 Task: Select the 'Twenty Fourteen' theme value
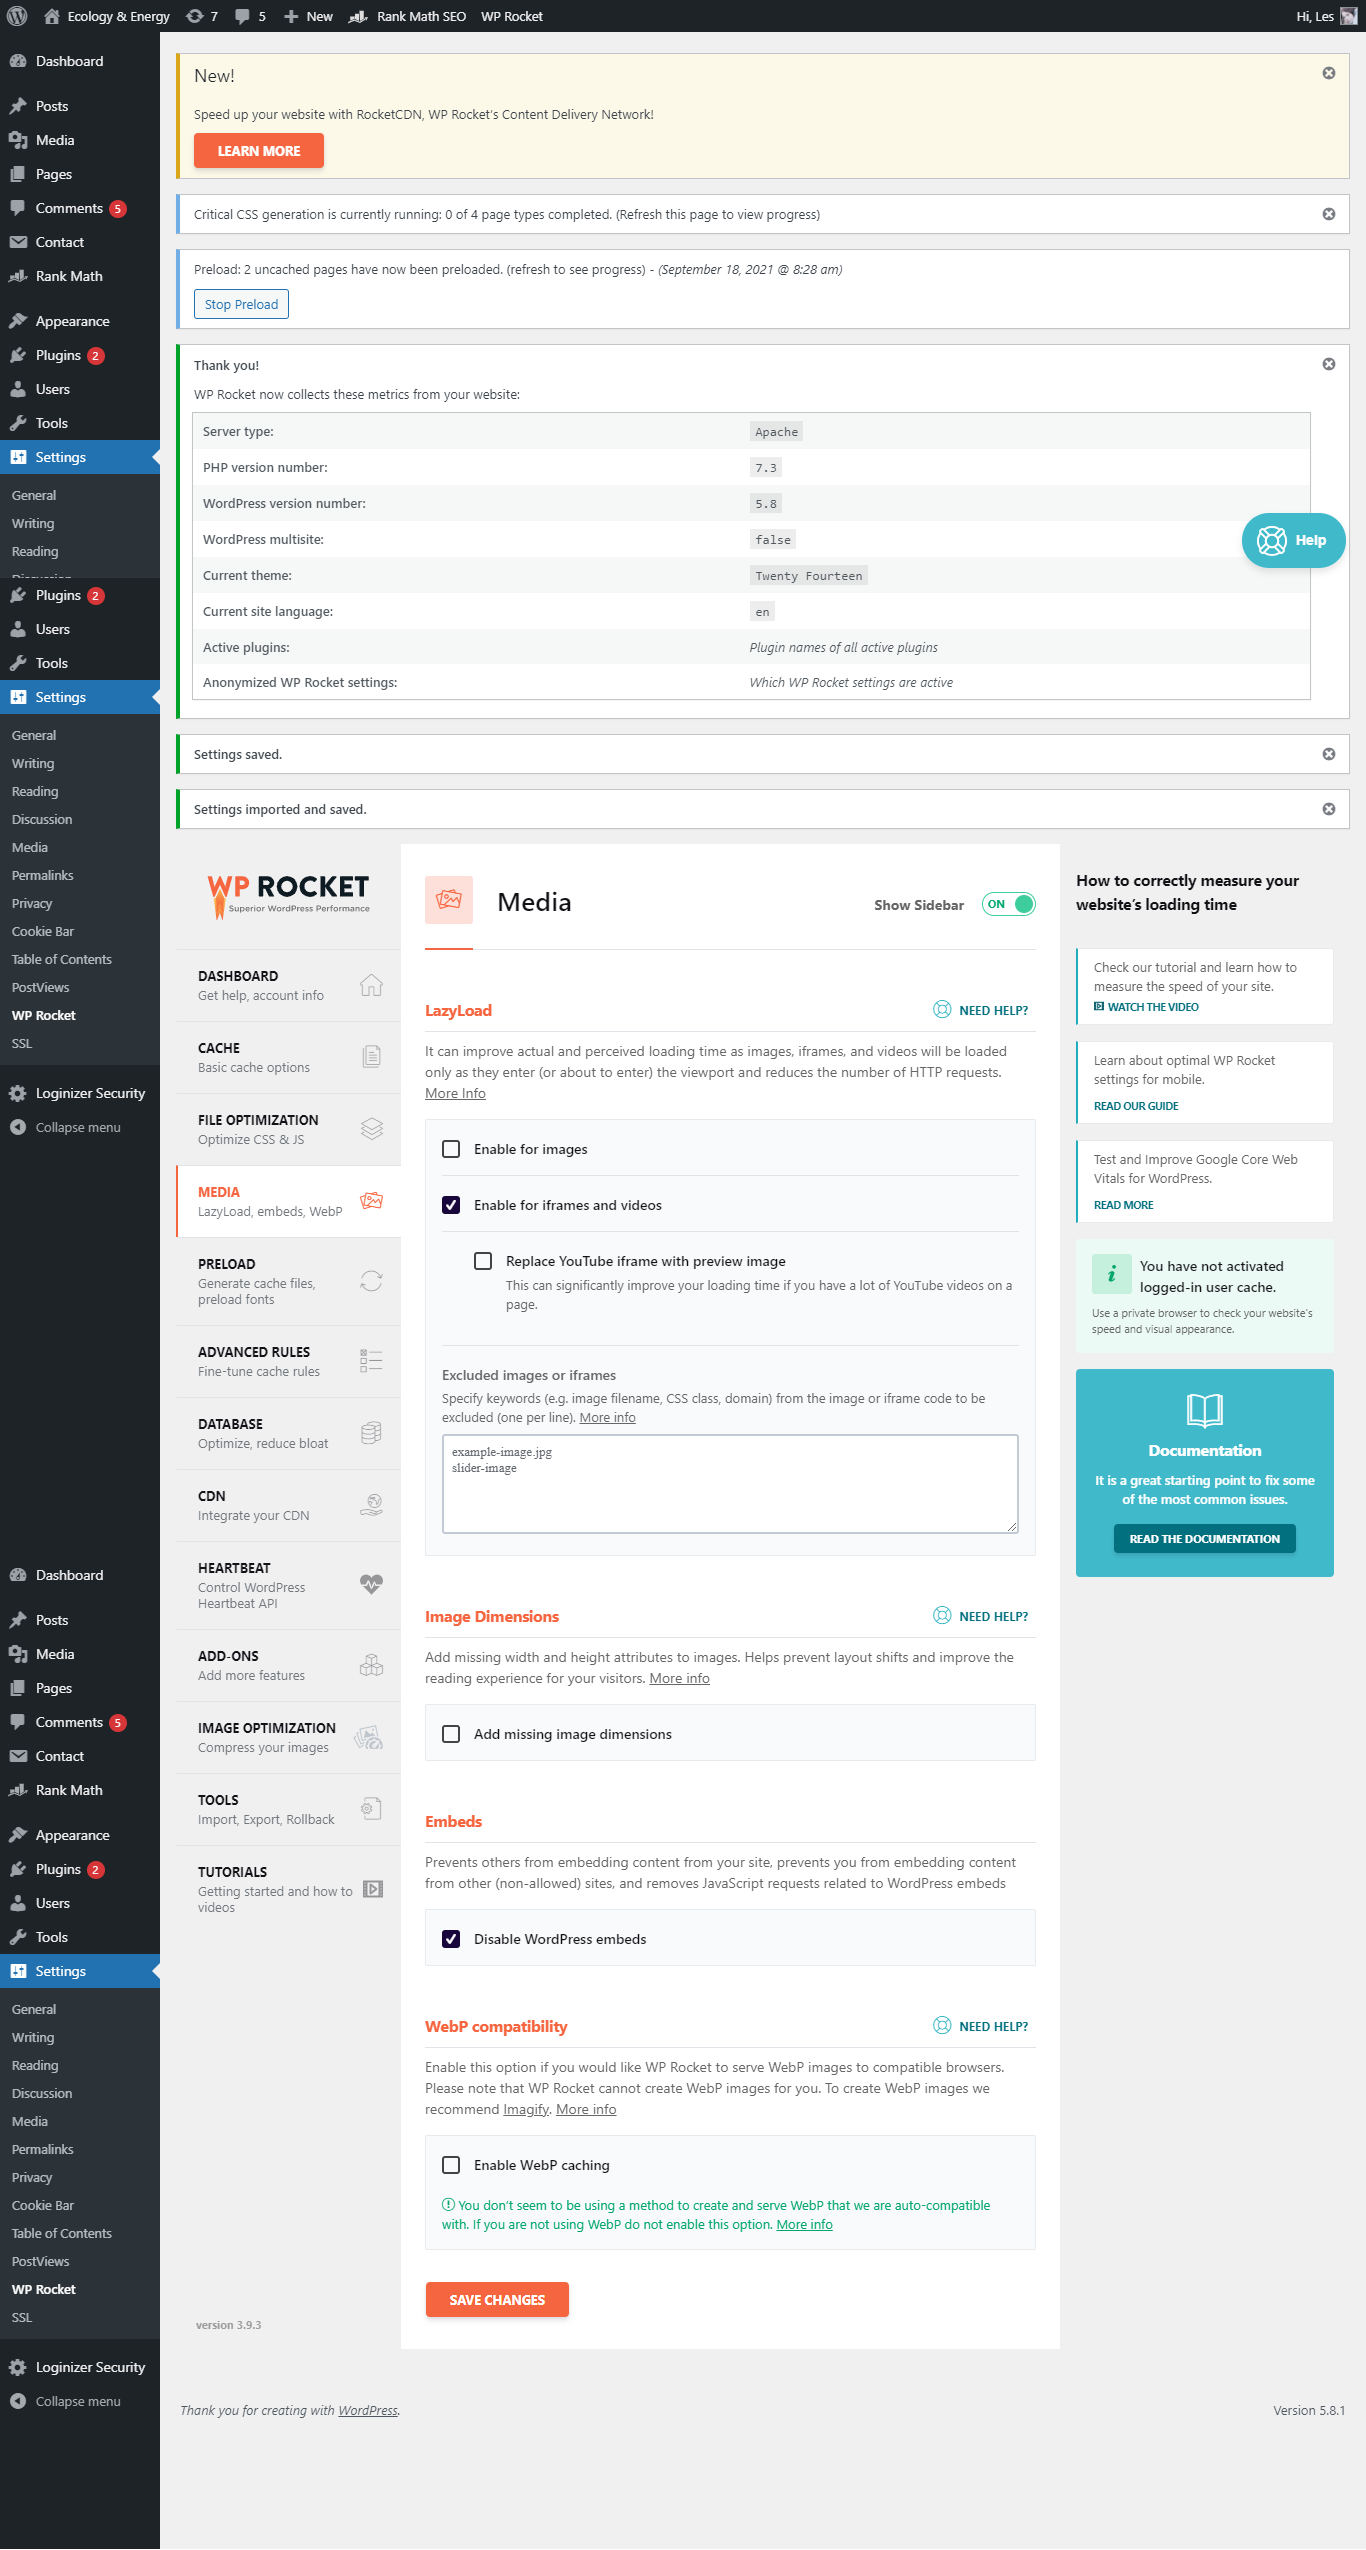tap(809, 575)
